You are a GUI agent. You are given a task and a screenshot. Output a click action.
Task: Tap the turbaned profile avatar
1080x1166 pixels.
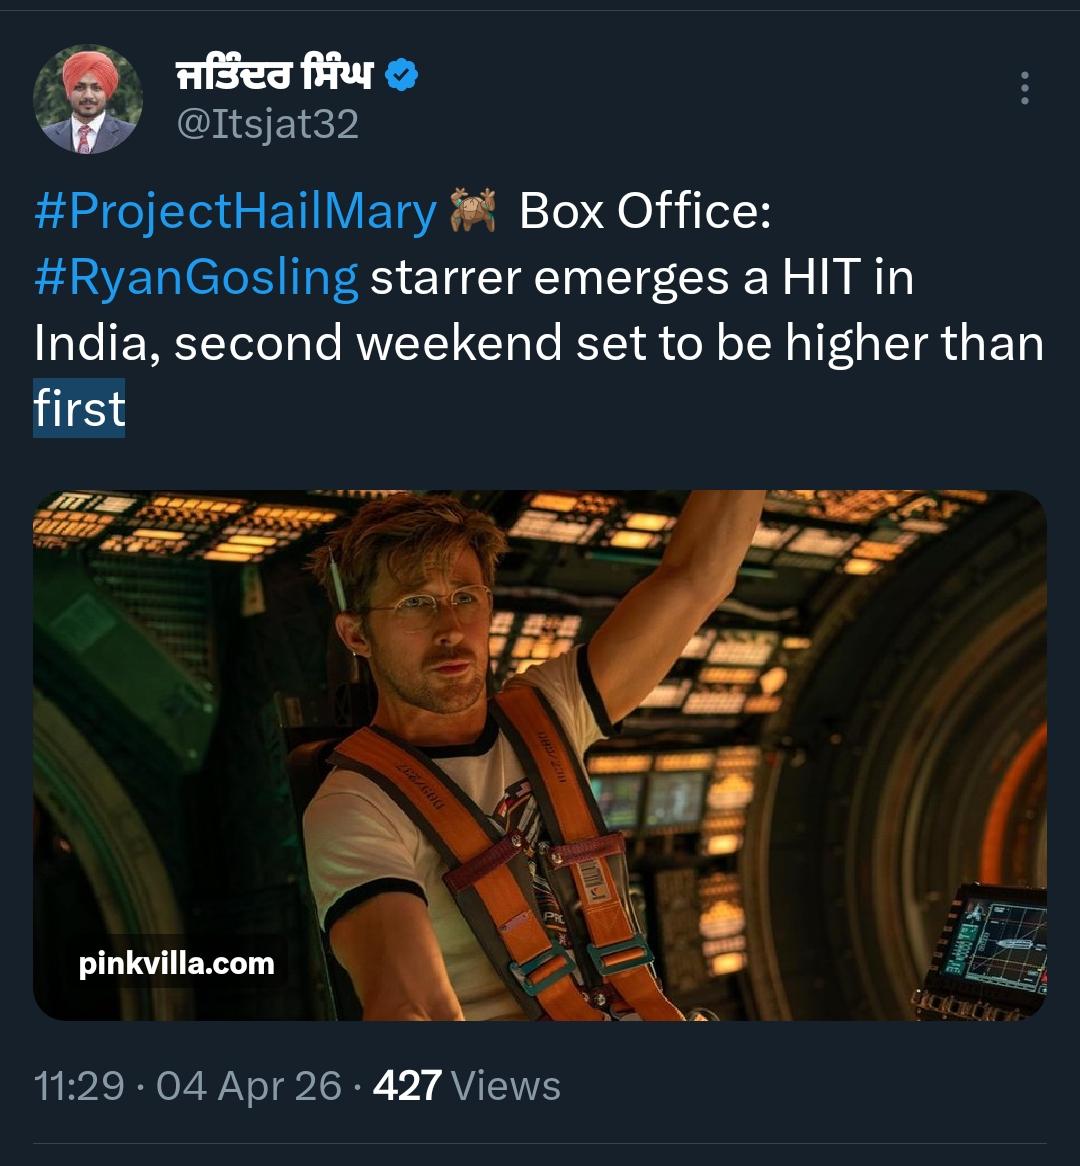tap(87, 100)
